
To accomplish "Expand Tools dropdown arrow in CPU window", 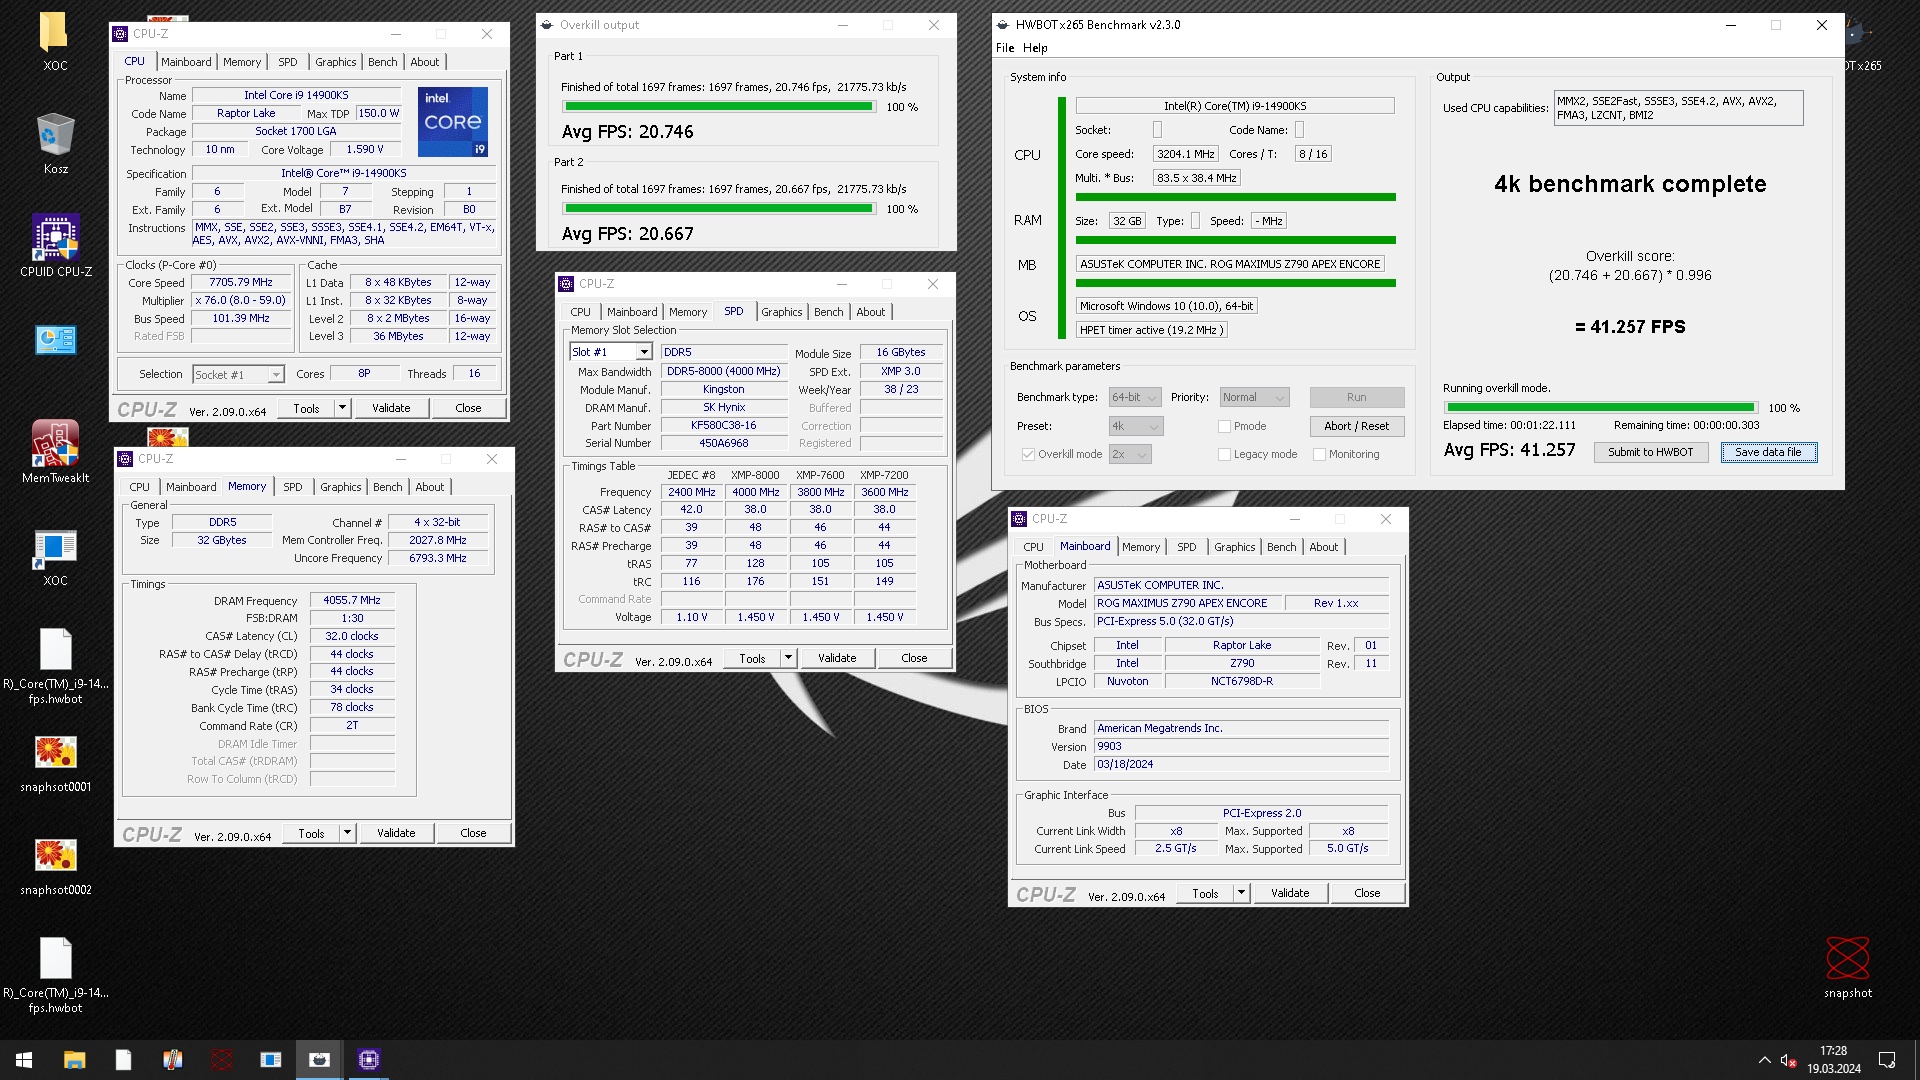I will point(342,408).
